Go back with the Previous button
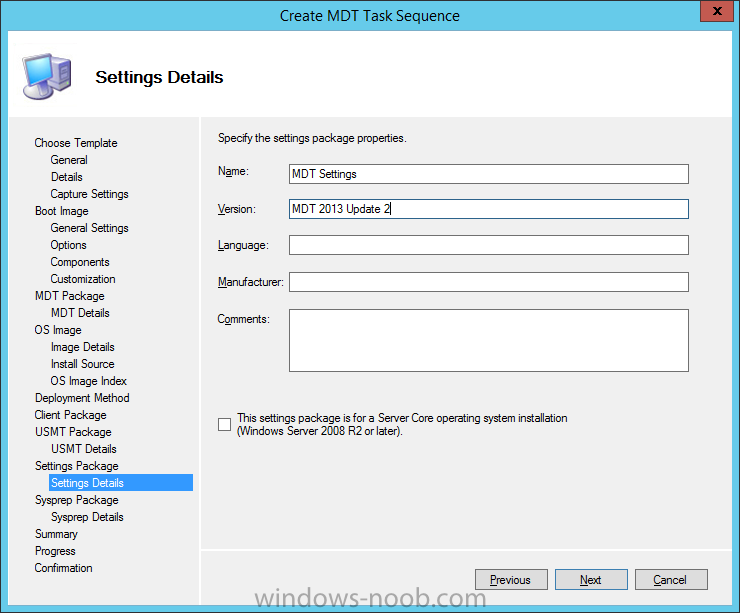Image resolution: width=740 pixels, height=613 pixels. click(x=511, y=579)
